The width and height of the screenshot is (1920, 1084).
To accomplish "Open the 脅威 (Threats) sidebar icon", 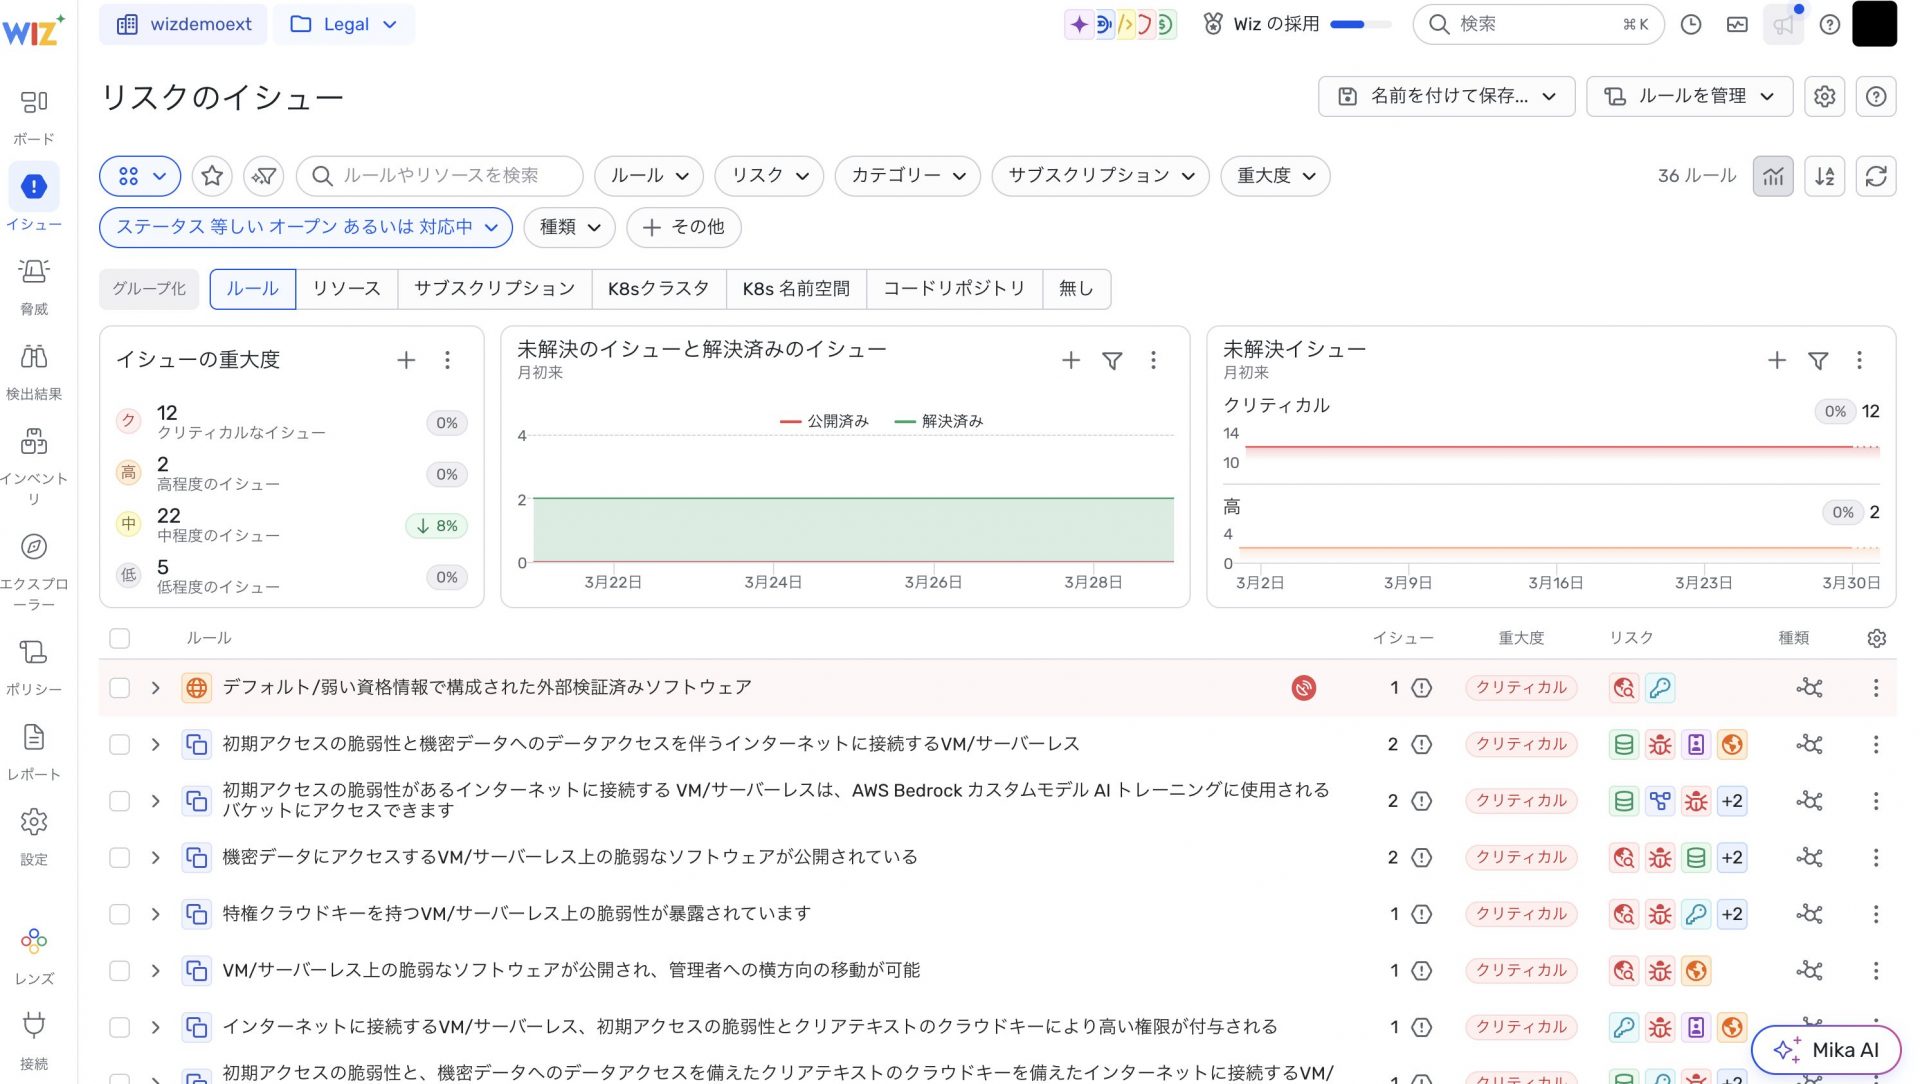I will click(34, 272).
